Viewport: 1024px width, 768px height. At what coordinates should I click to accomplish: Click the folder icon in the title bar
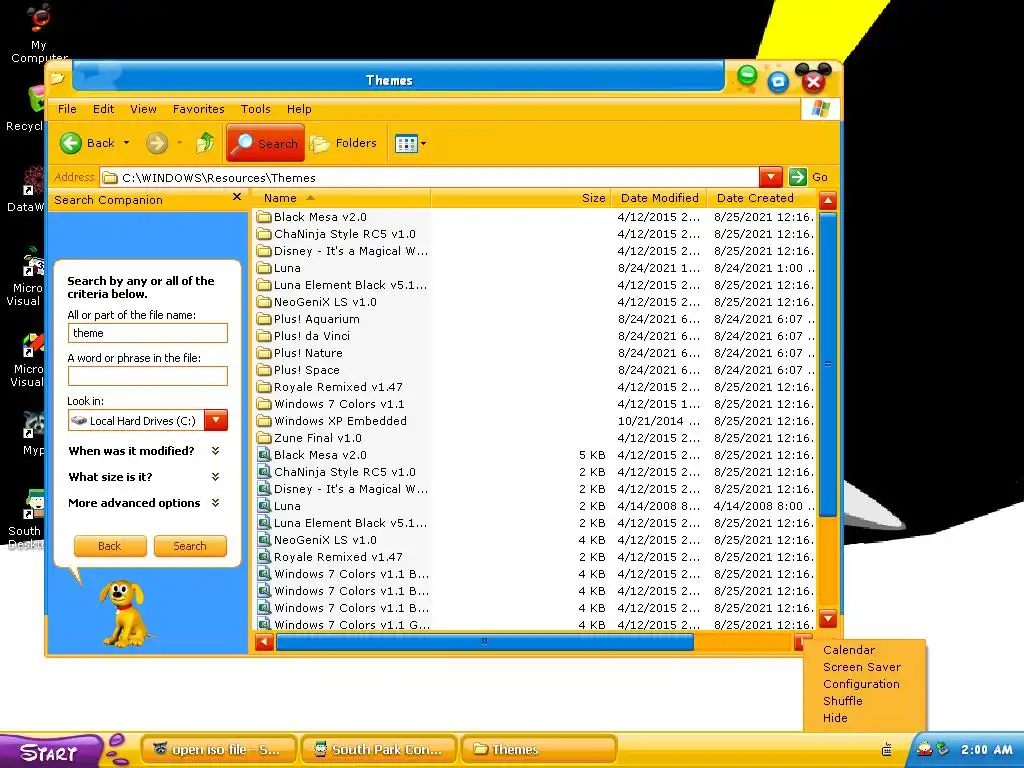point(57,79)
